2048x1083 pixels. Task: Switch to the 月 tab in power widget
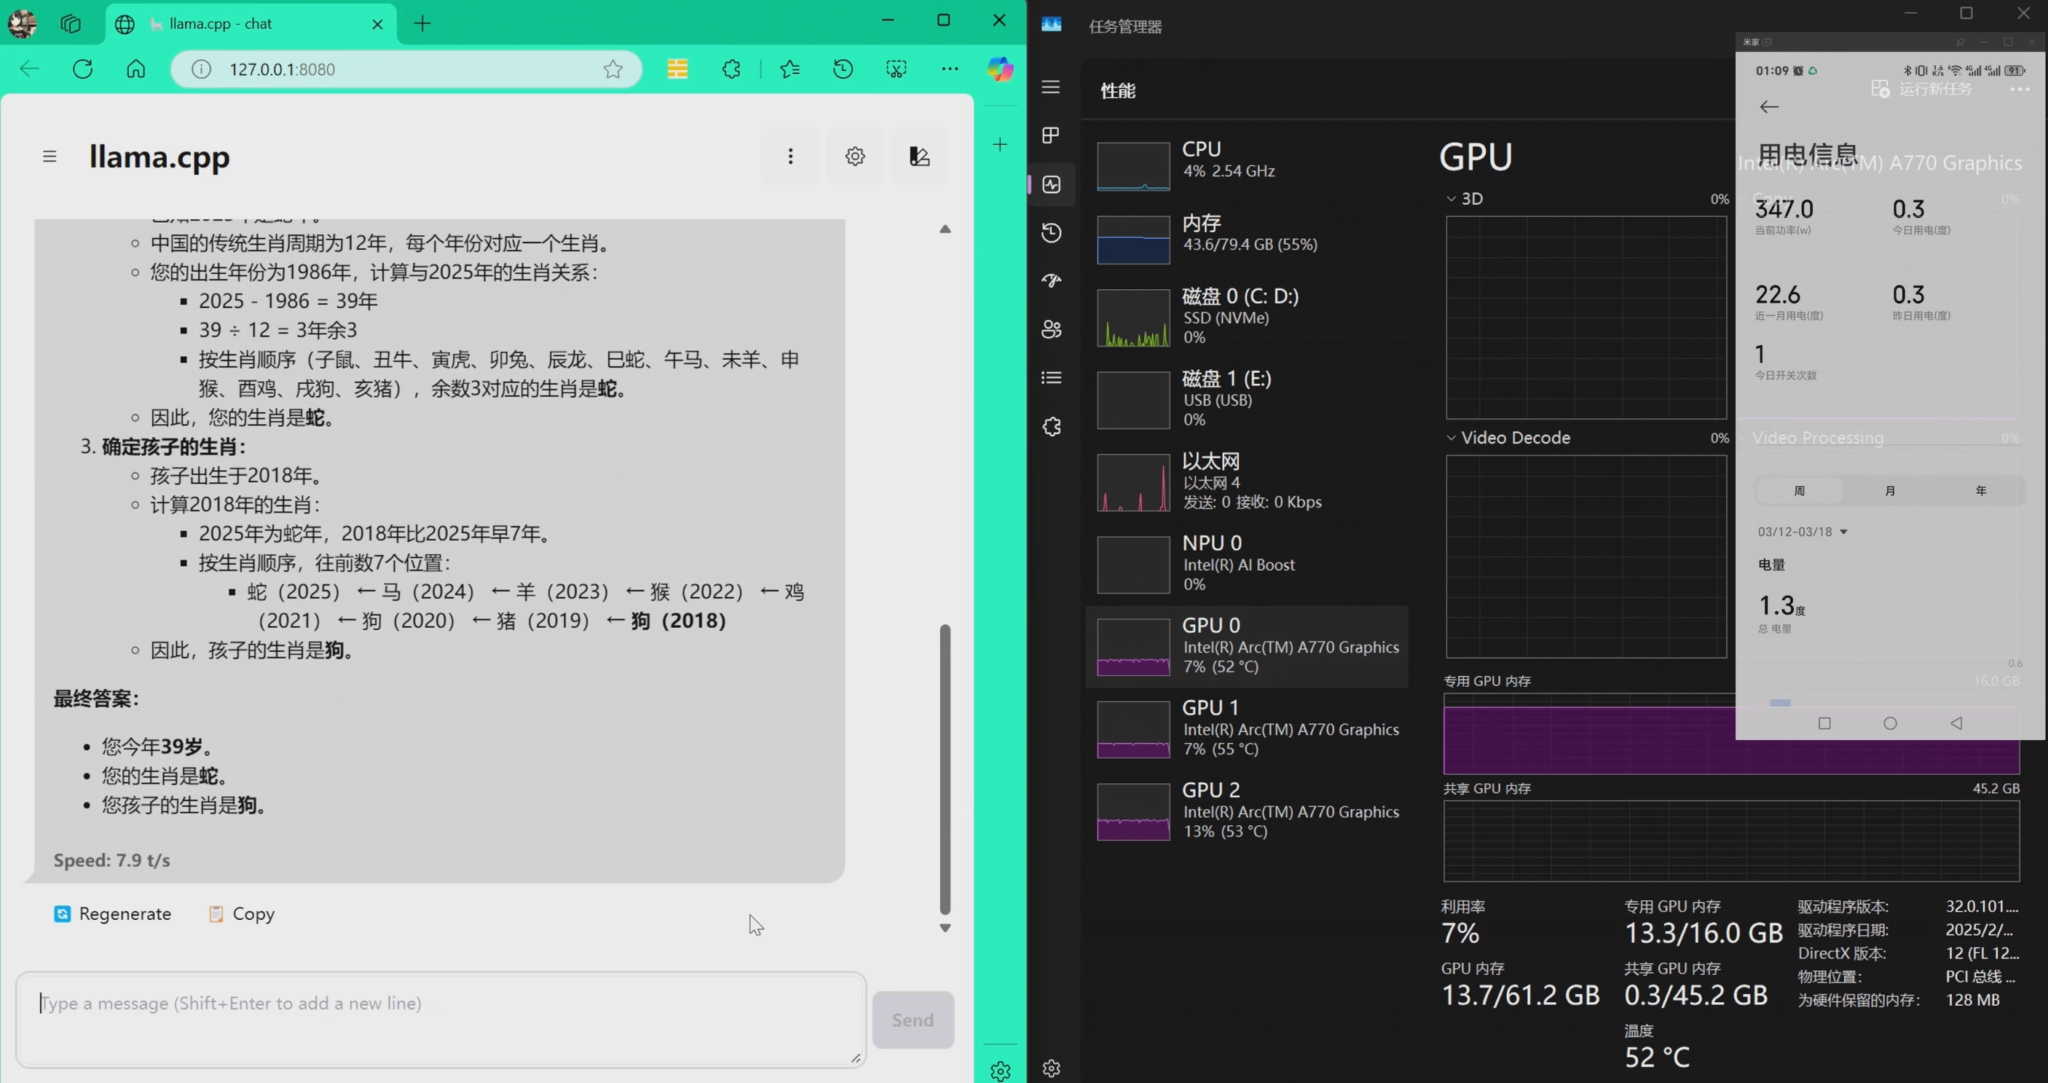[x=1889, y=490]
